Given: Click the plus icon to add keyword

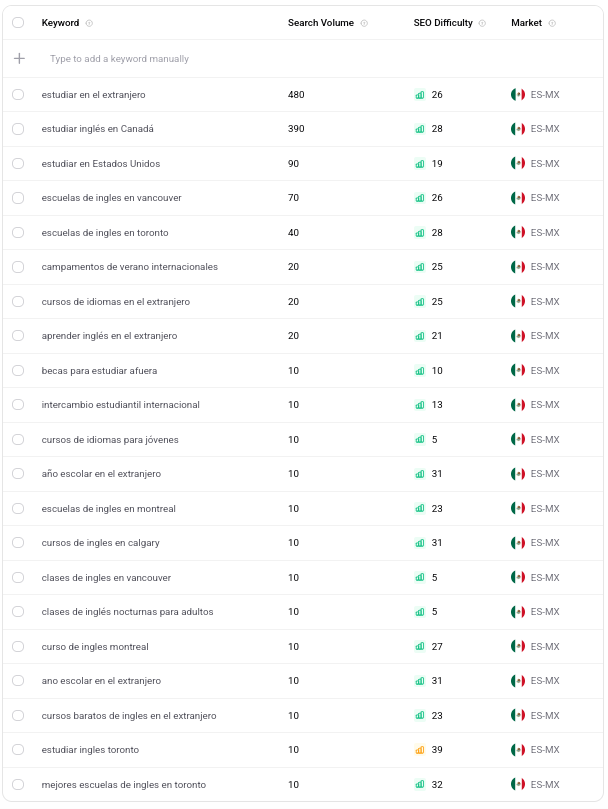Looking at the screenshot, I should click(x=19, y=58).
